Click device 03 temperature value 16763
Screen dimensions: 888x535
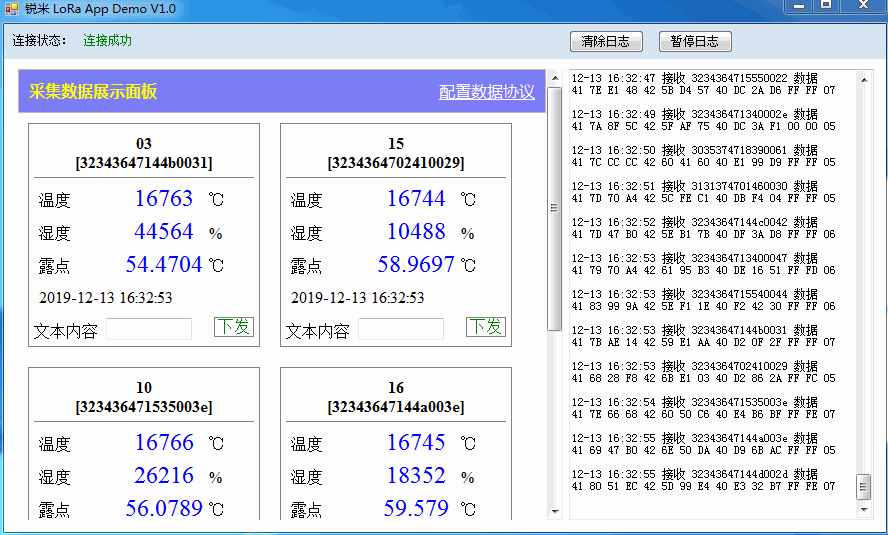[164, 199]
